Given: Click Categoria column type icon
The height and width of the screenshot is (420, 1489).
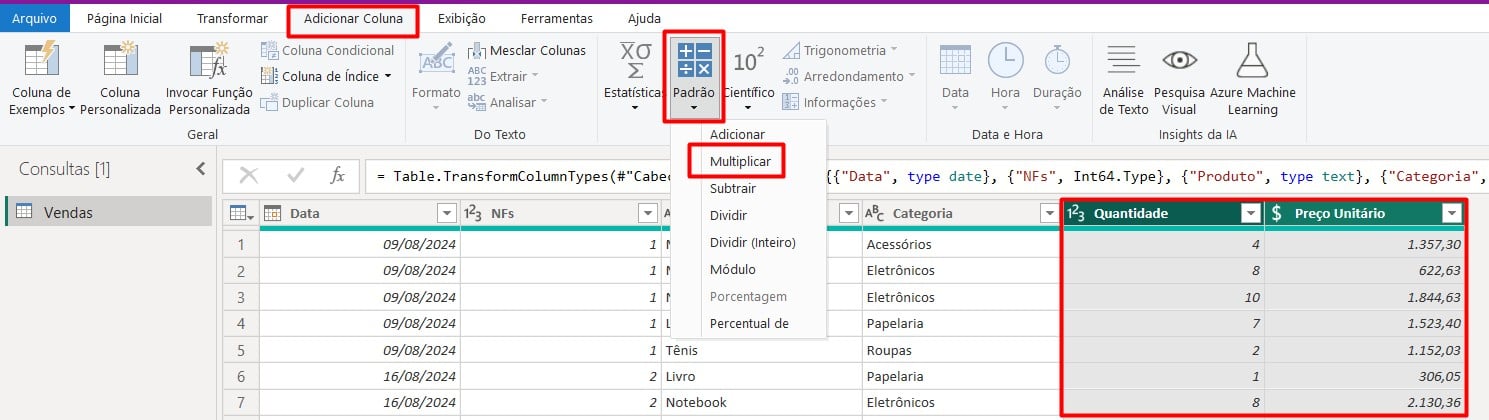Looking at the screenshot, I should [873, 213].
